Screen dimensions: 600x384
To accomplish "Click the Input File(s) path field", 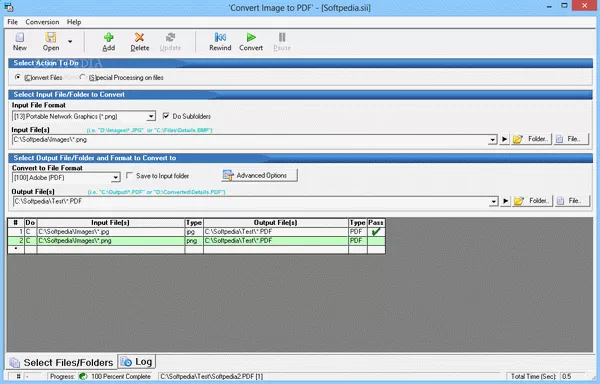I will point(251,140).
